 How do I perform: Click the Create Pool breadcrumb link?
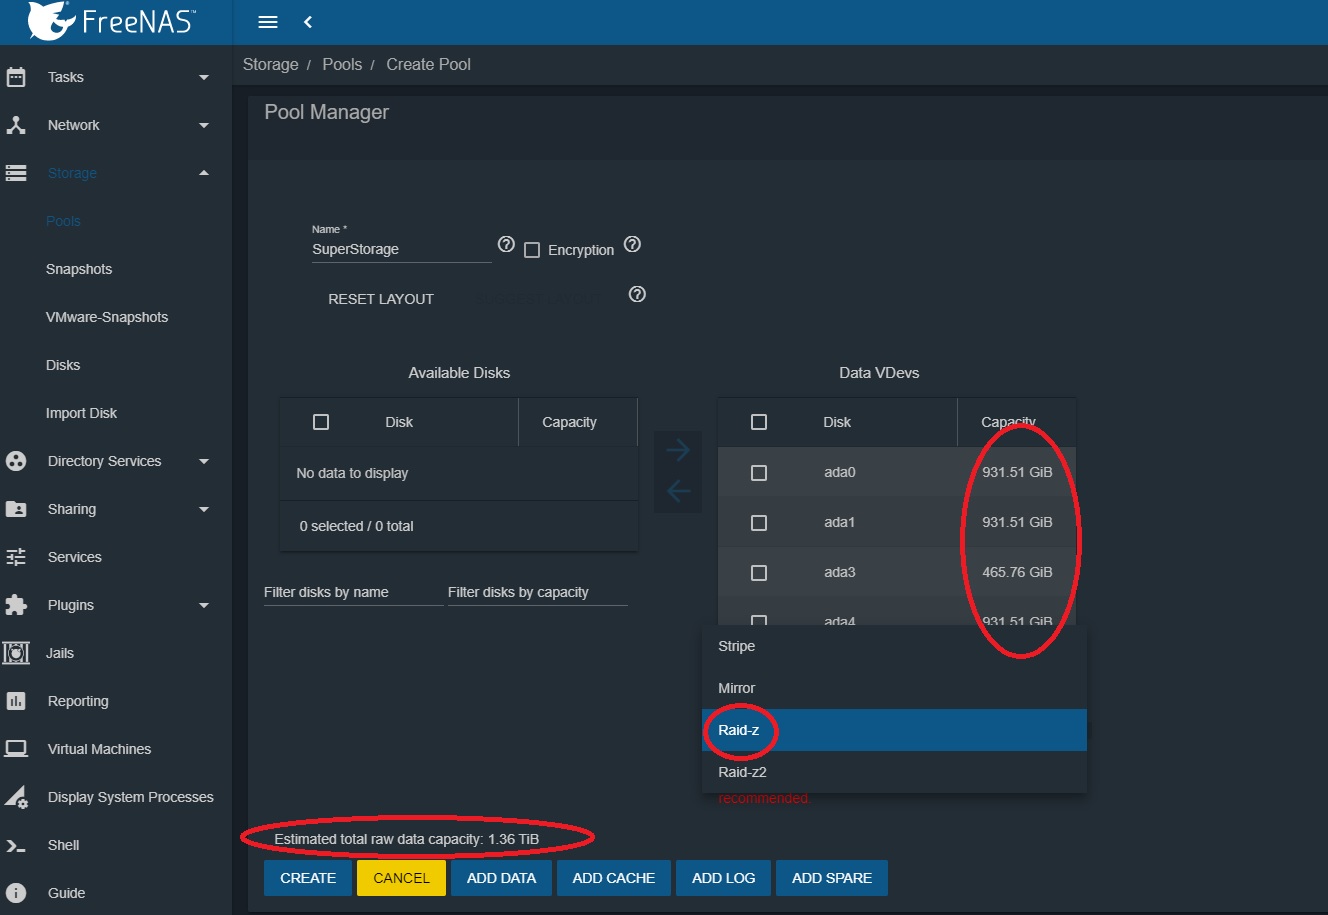pyautogui.click(x=428, y=64)
